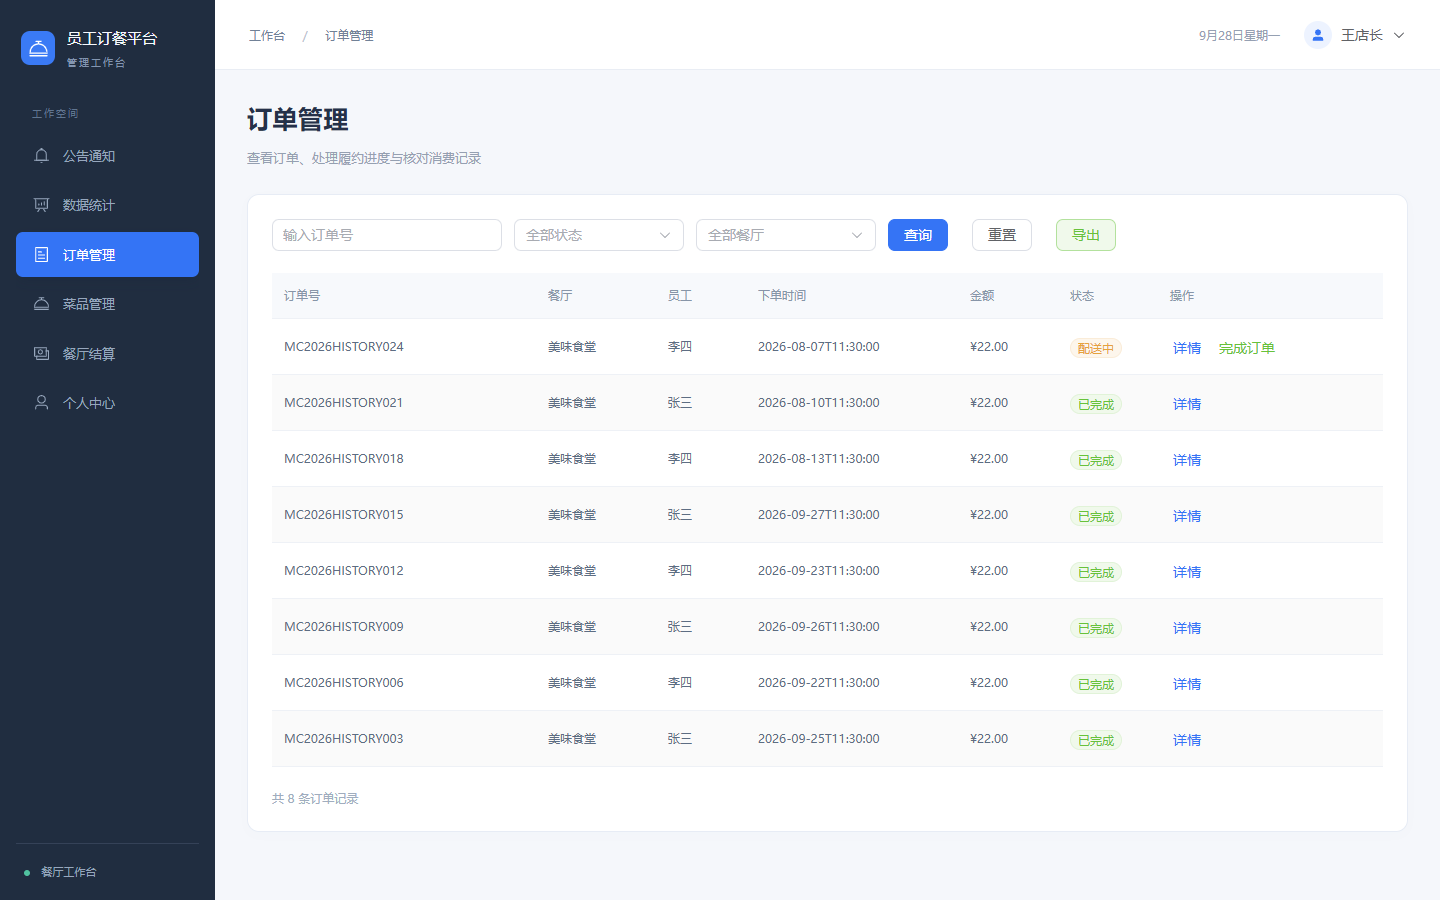Click the 重置 reset button
Viewport: 1440px width, 900px height.
[1002, 235]
